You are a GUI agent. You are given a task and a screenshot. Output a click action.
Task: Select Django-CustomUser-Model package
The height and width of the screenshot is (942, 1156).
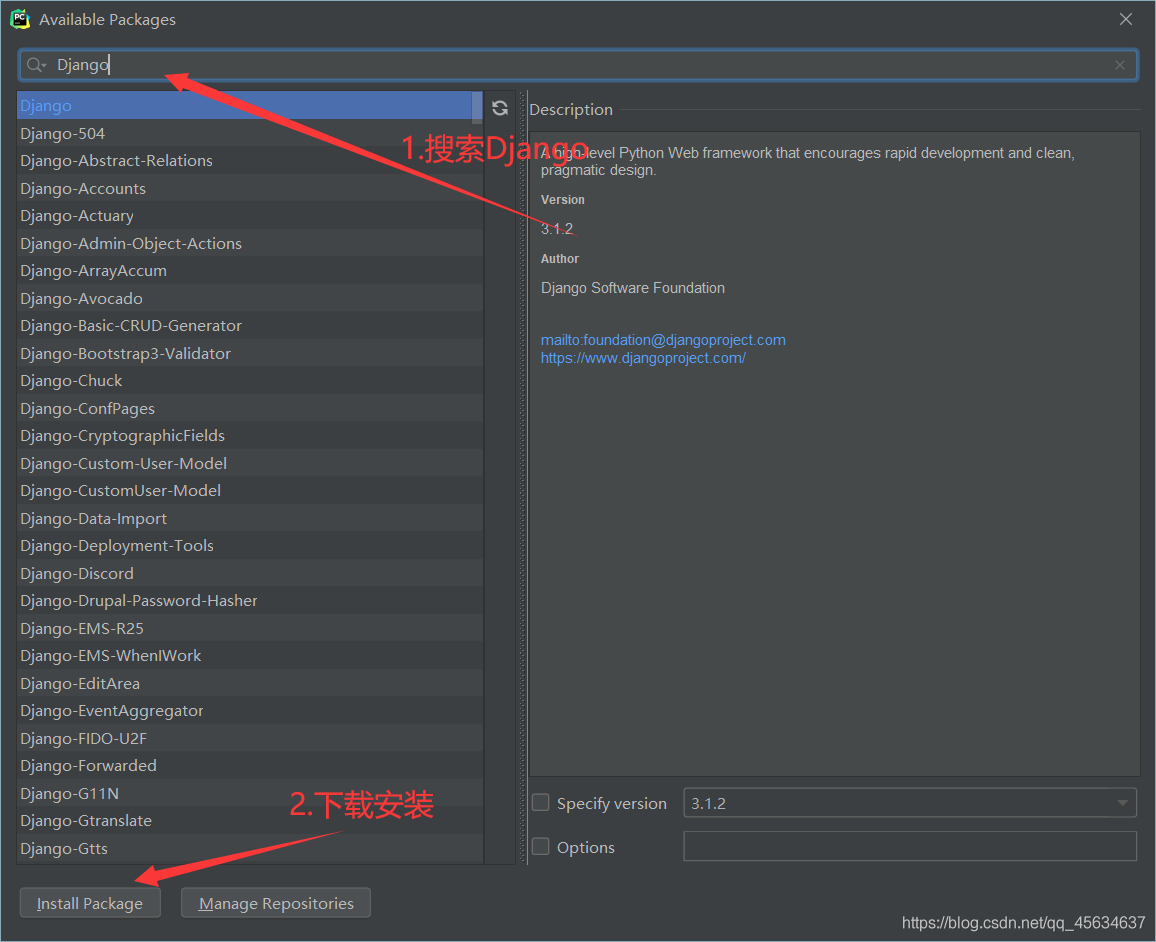250,491
